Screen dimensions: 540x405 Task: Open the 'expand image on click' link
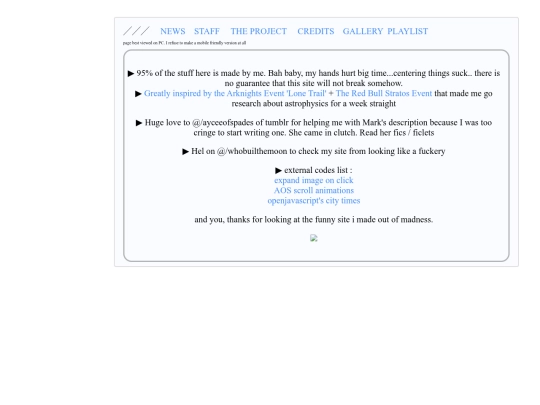pos(314,180)
